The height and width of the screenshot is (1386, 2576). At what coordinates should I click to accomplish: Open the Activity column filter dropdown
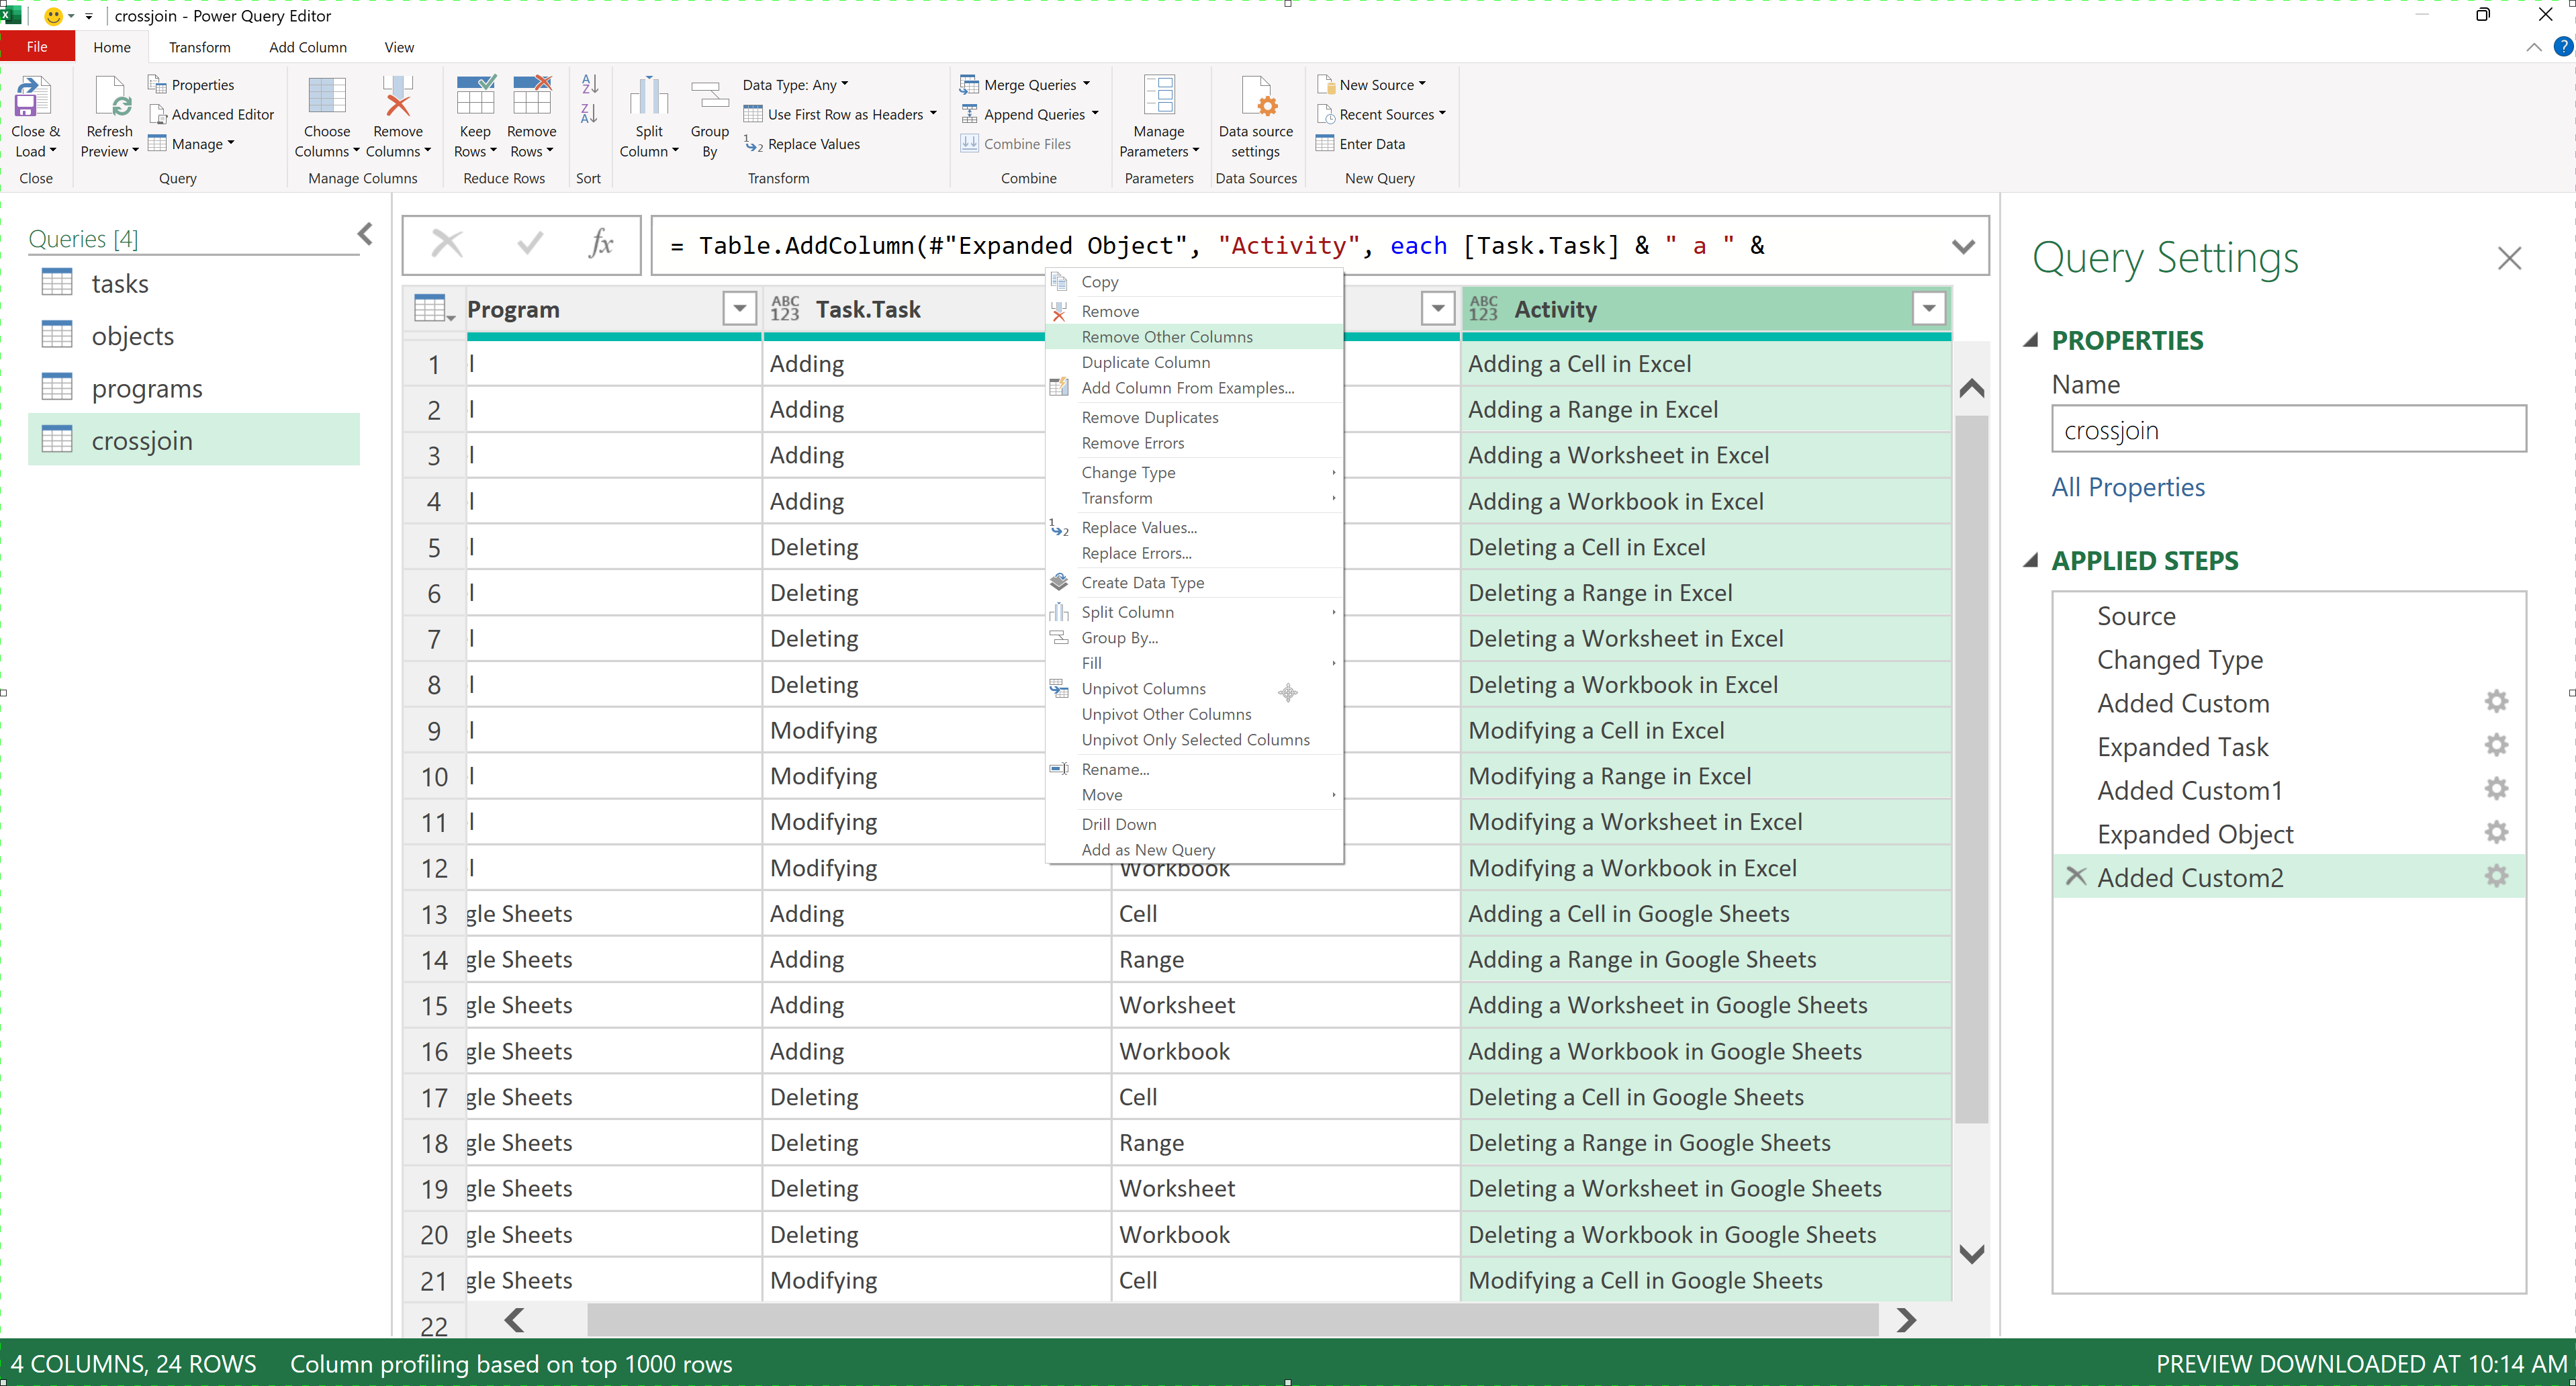pyautogui.click(x=1928, y=308)
